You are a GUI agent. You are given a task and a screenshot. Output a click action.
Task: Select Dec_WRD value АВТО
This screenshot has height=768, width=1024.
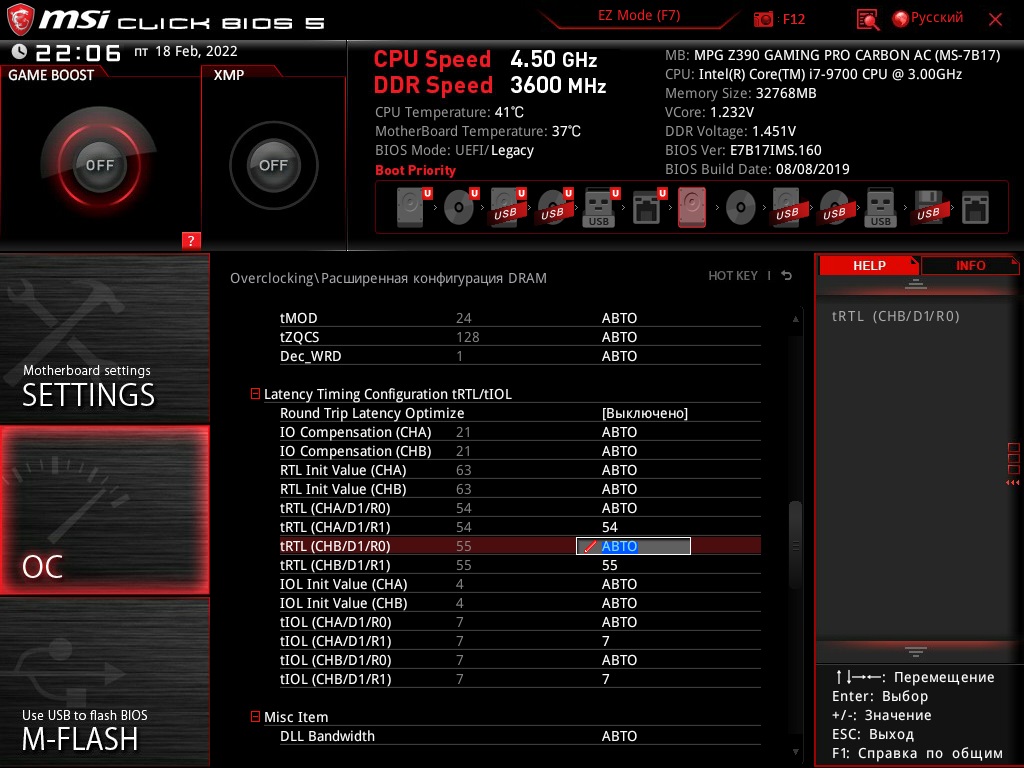[x=619, y=356]
